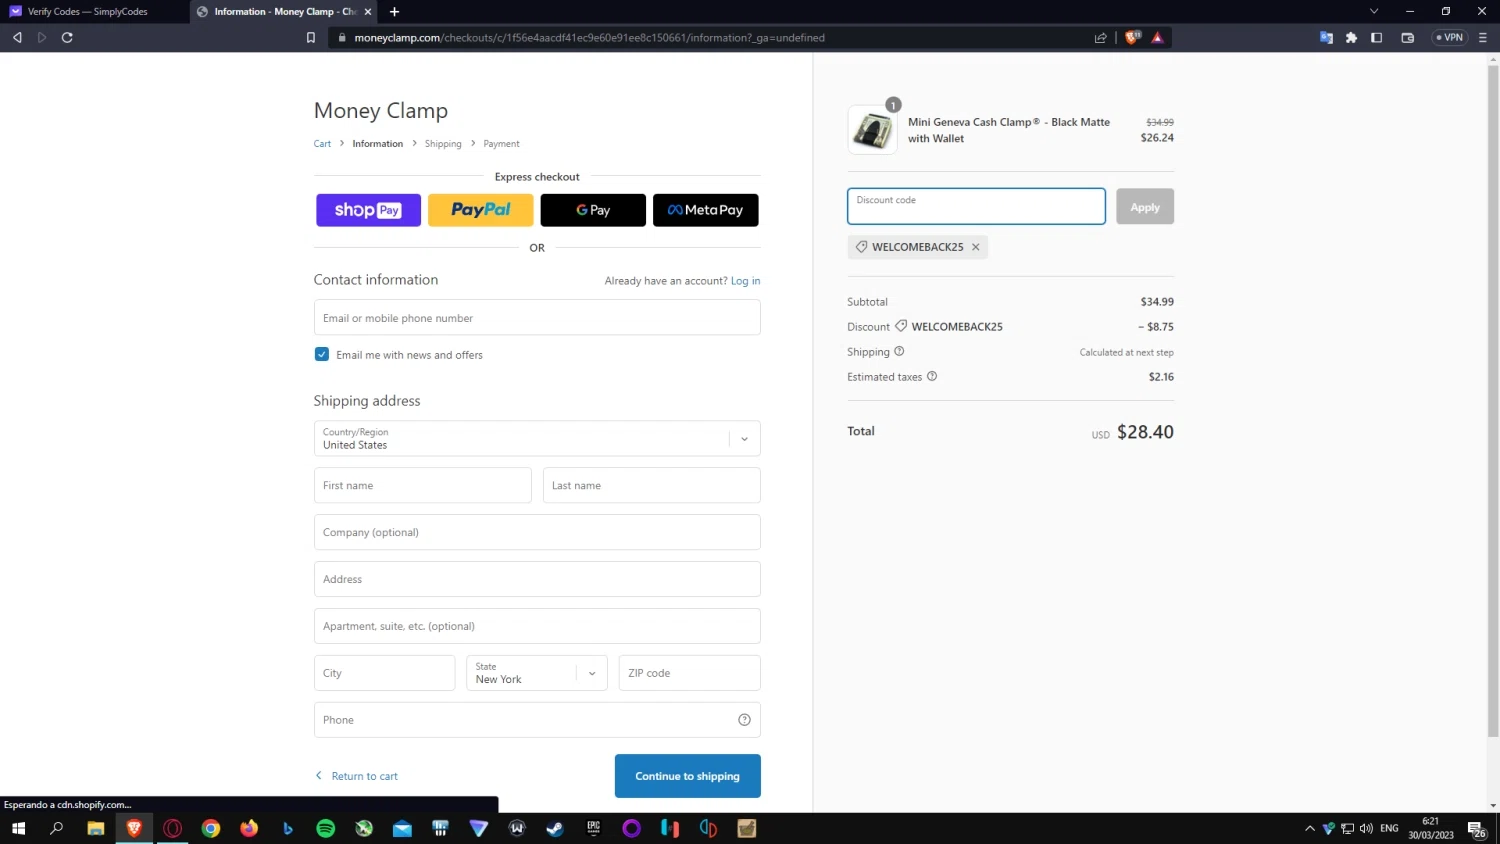Focus the City field

click(385, 673)
